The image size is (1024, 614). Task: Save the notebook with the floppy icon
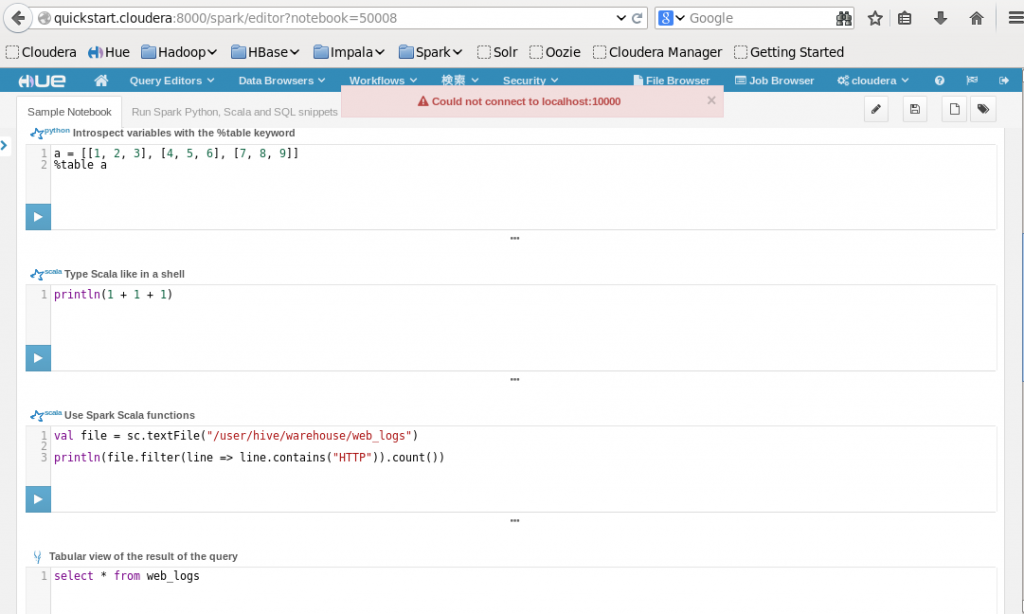pos(914,109)
